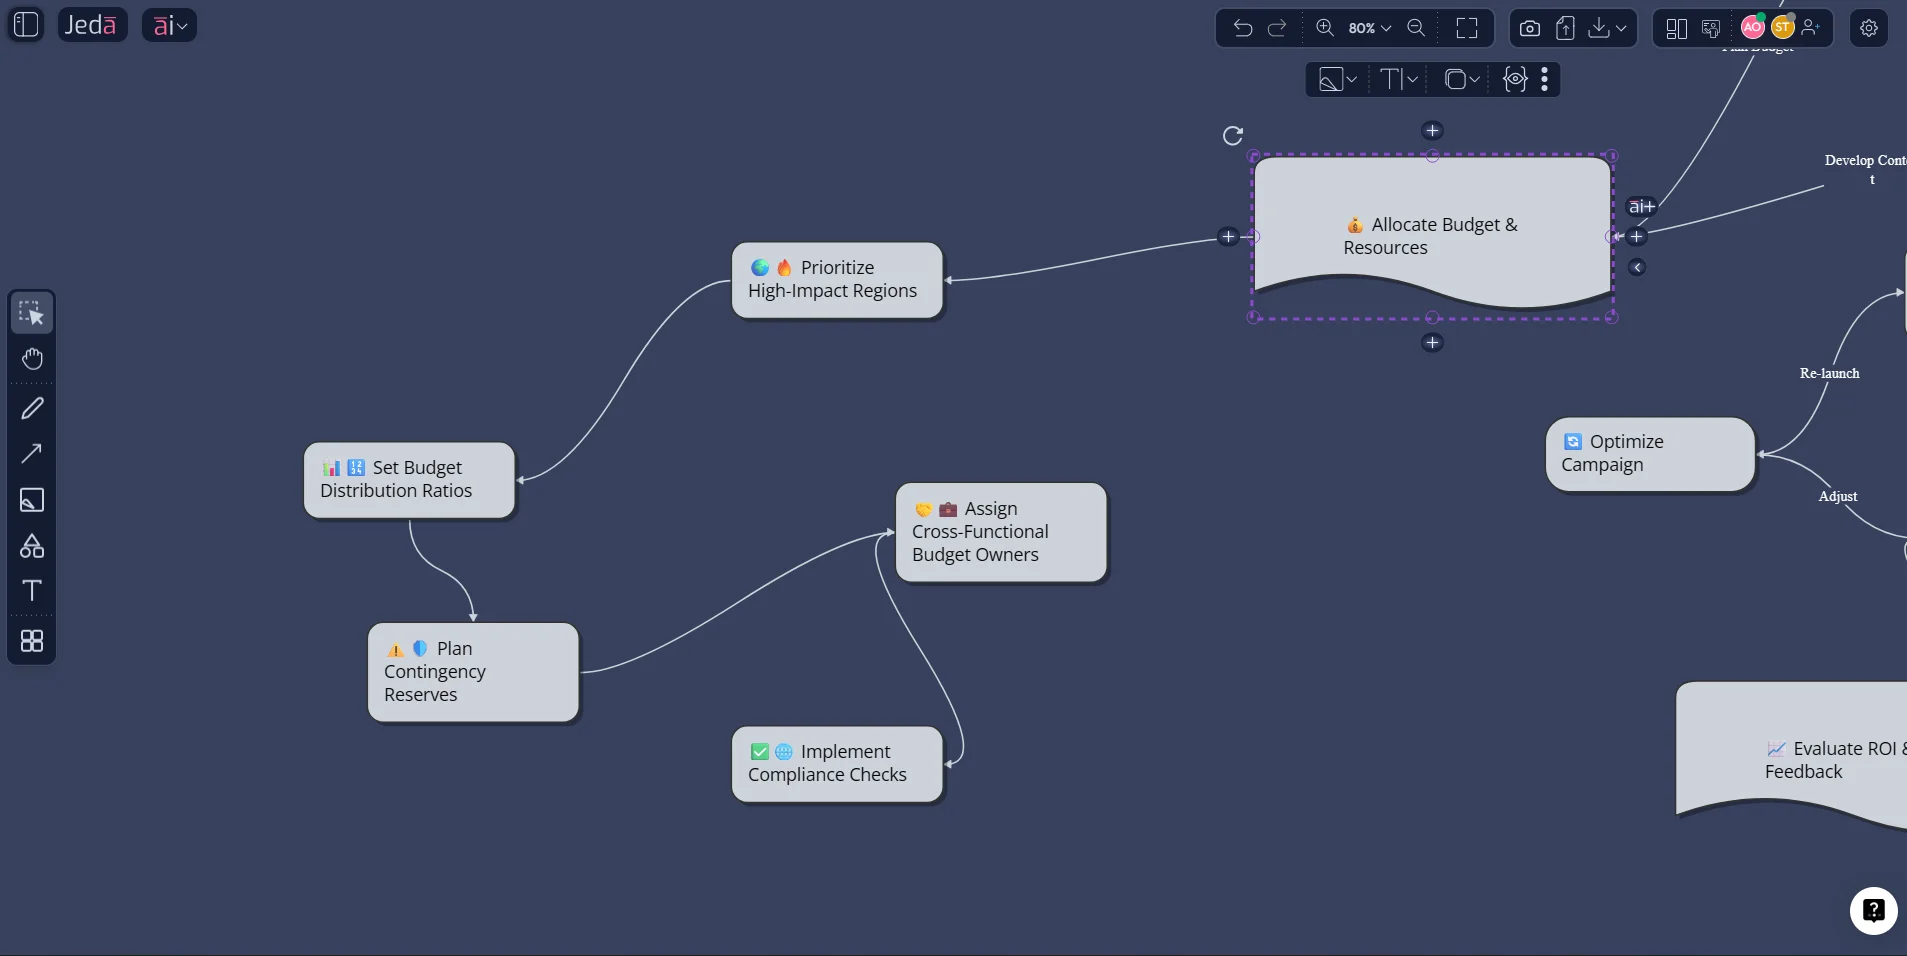
Task: Select the shapes tool
Action: coord(33,546)
